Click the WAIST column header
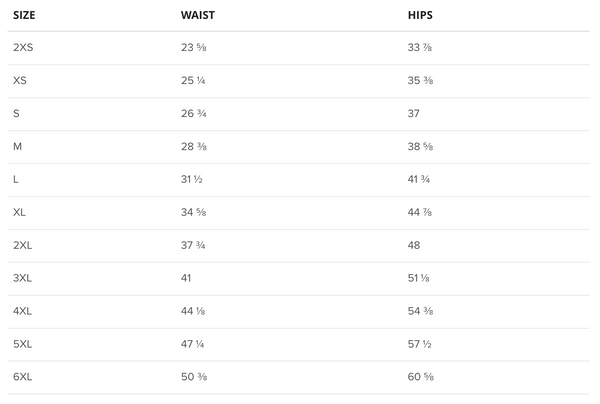The height and width of the screenshot is (404, 600). pyautogui.click(x=195, y=17)
